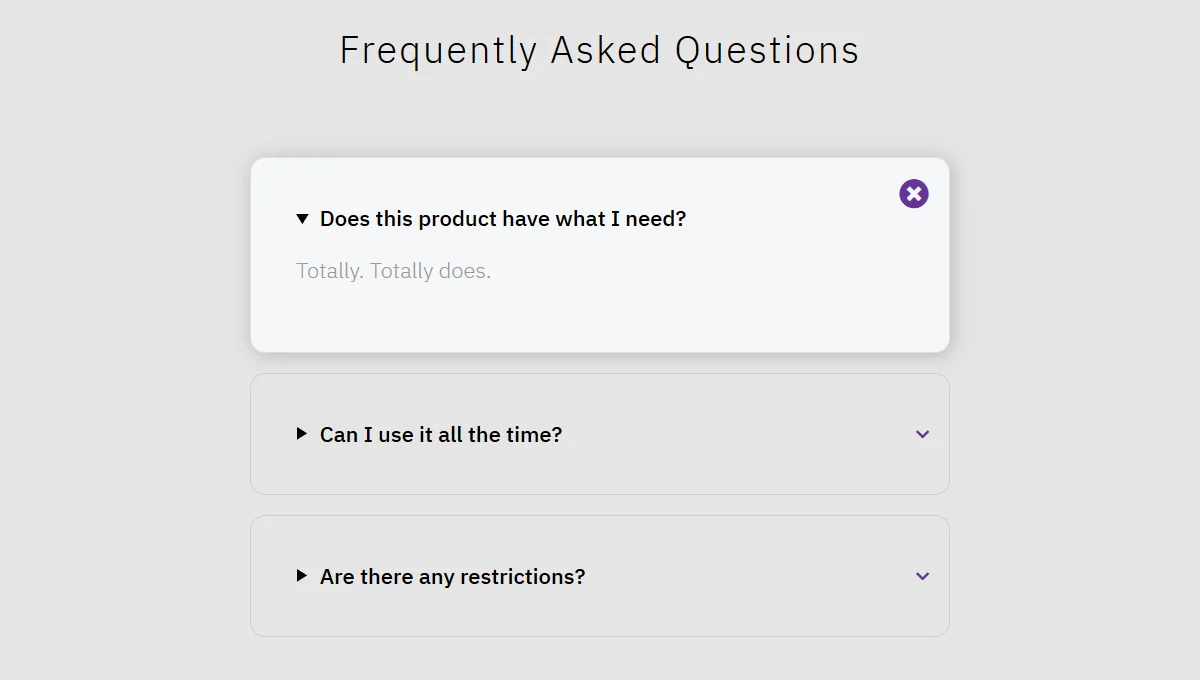Screen dimensions: 1200x680
Task: Expand triangle beside "Are there any restrictions?"
Action: point(302,576)
